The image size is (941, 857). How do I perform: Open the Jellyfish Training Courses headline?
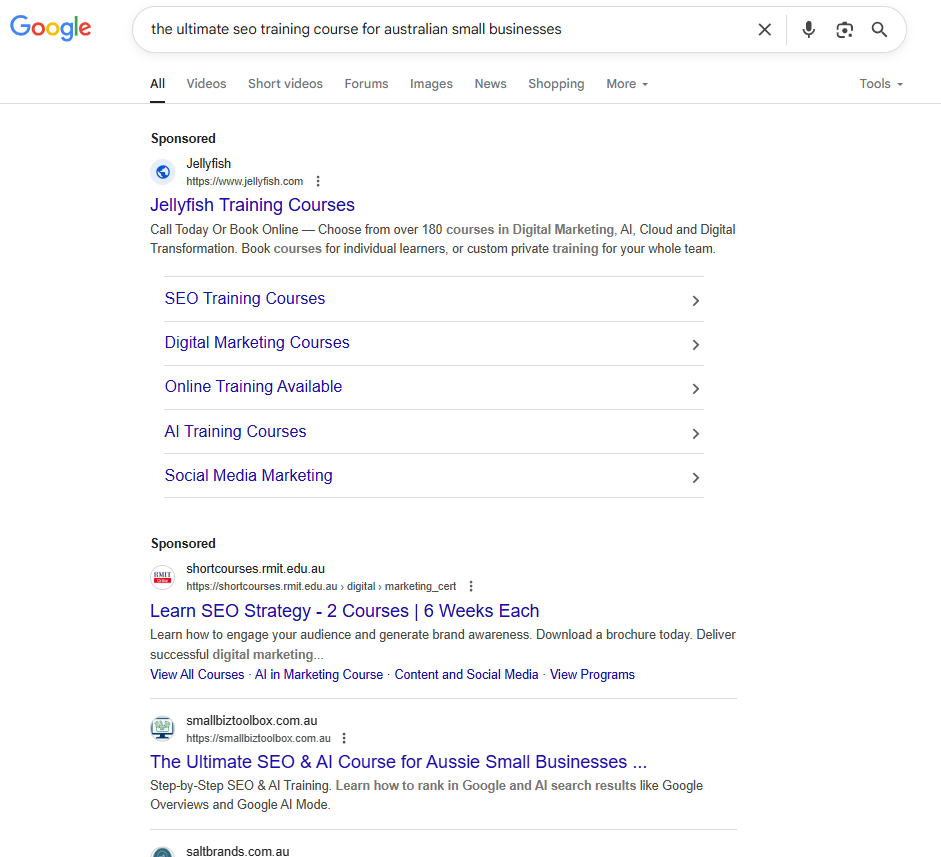coord(252,205)
